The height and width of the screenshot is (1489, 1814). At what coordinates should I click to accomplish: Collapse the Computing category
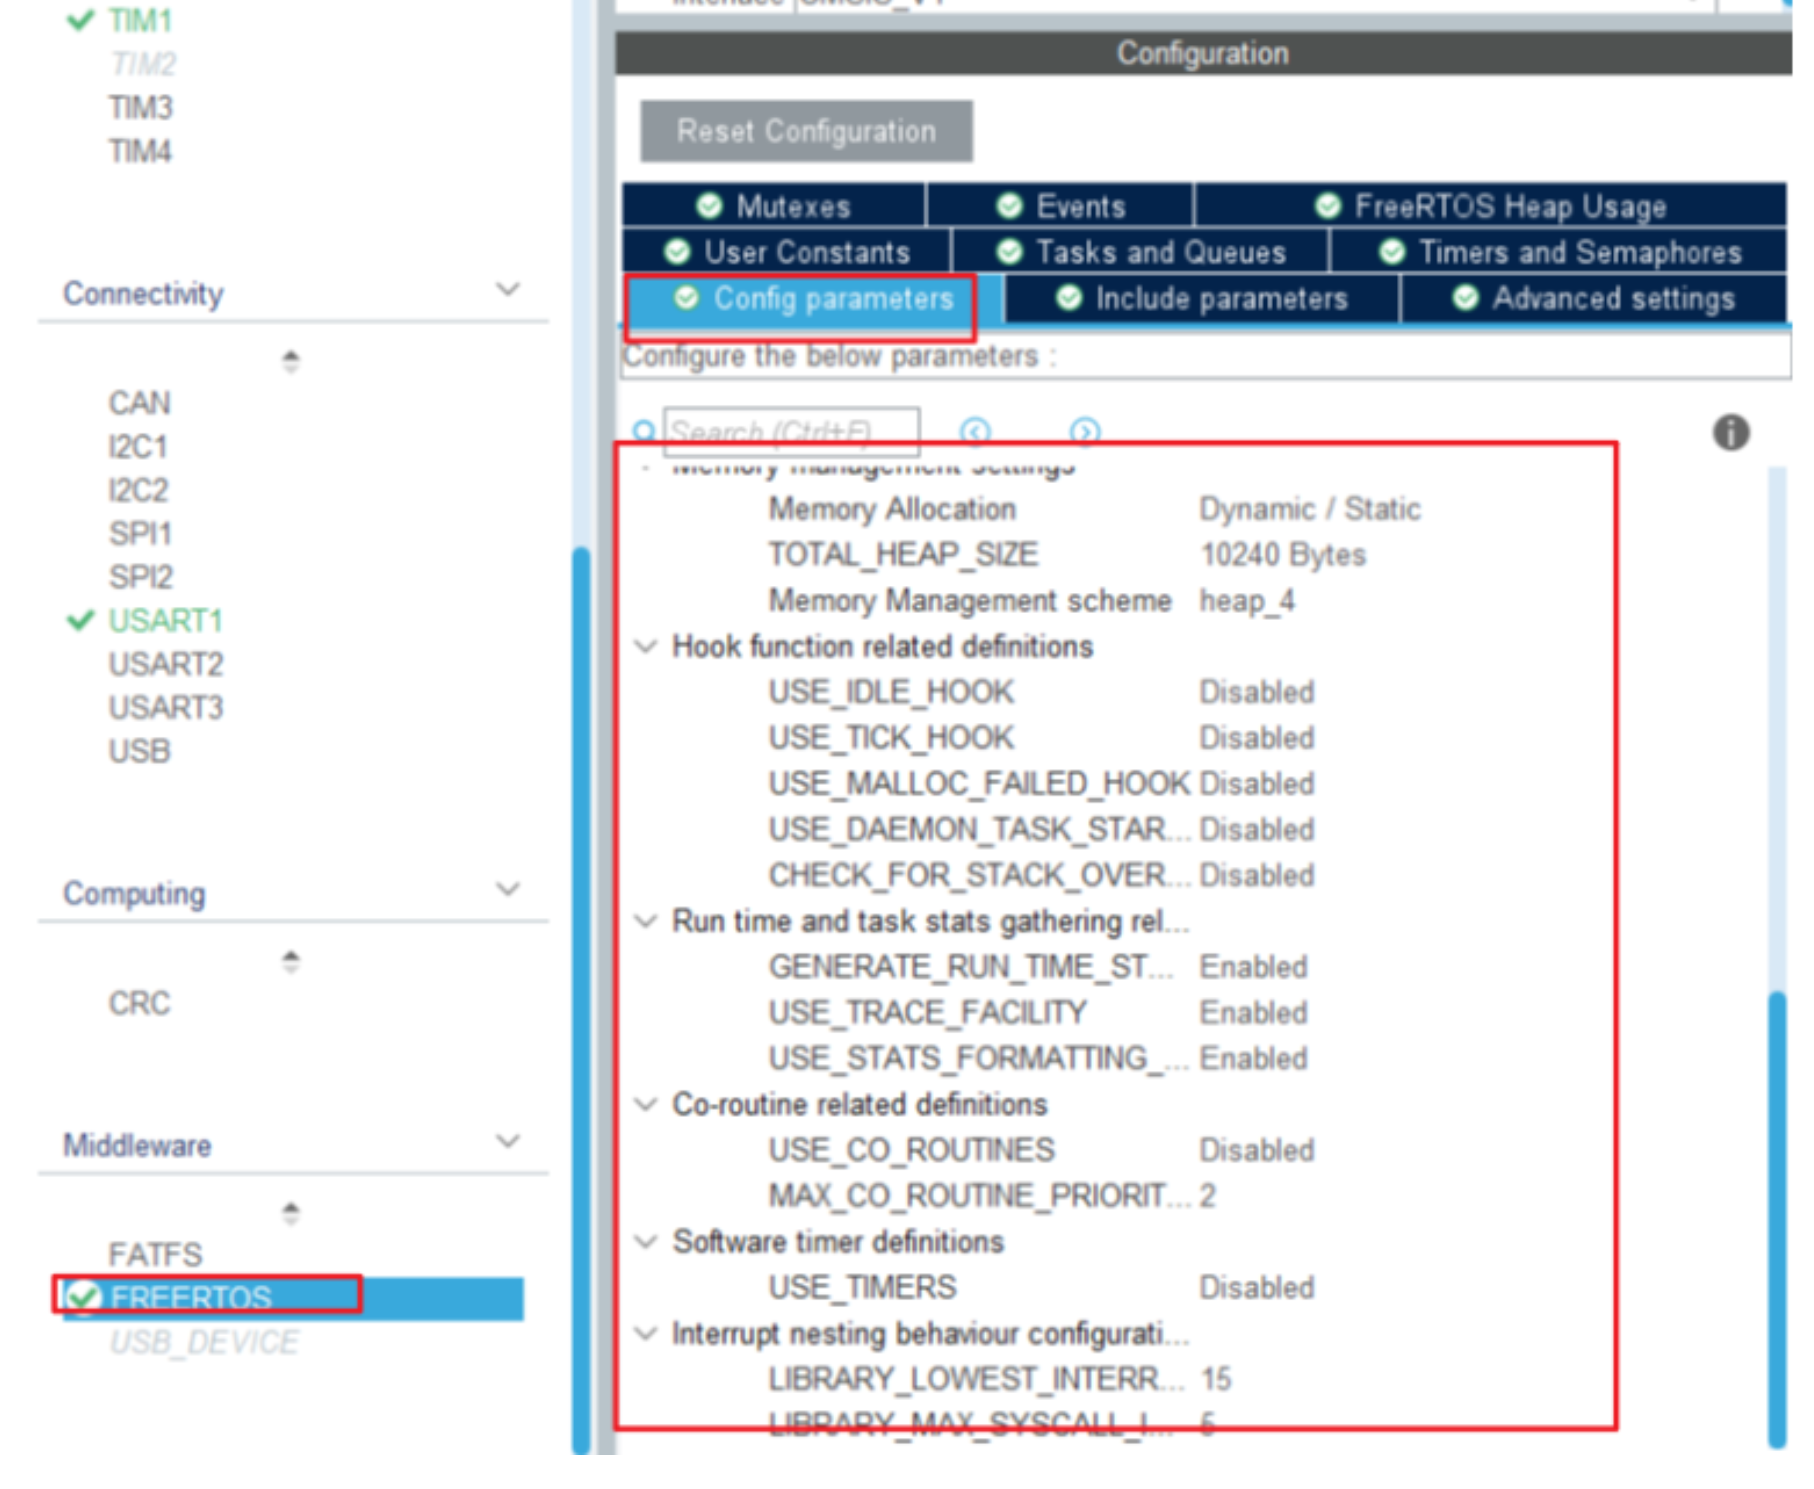point(508,889)
